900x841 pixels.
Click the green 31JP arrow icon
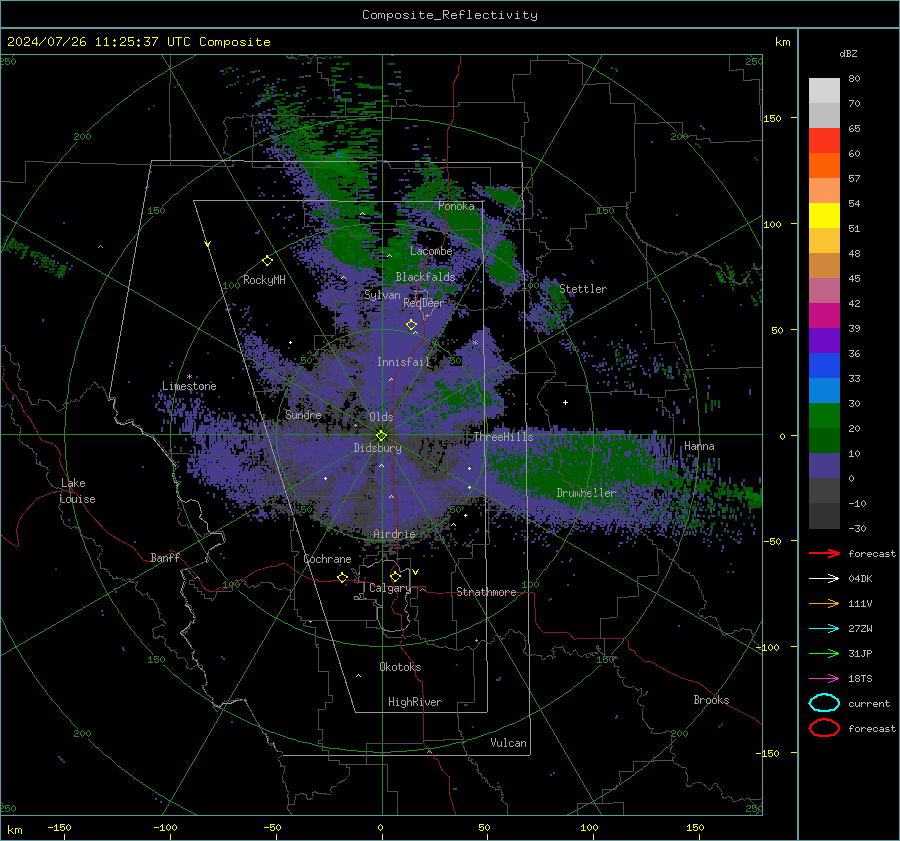point(824,653)
